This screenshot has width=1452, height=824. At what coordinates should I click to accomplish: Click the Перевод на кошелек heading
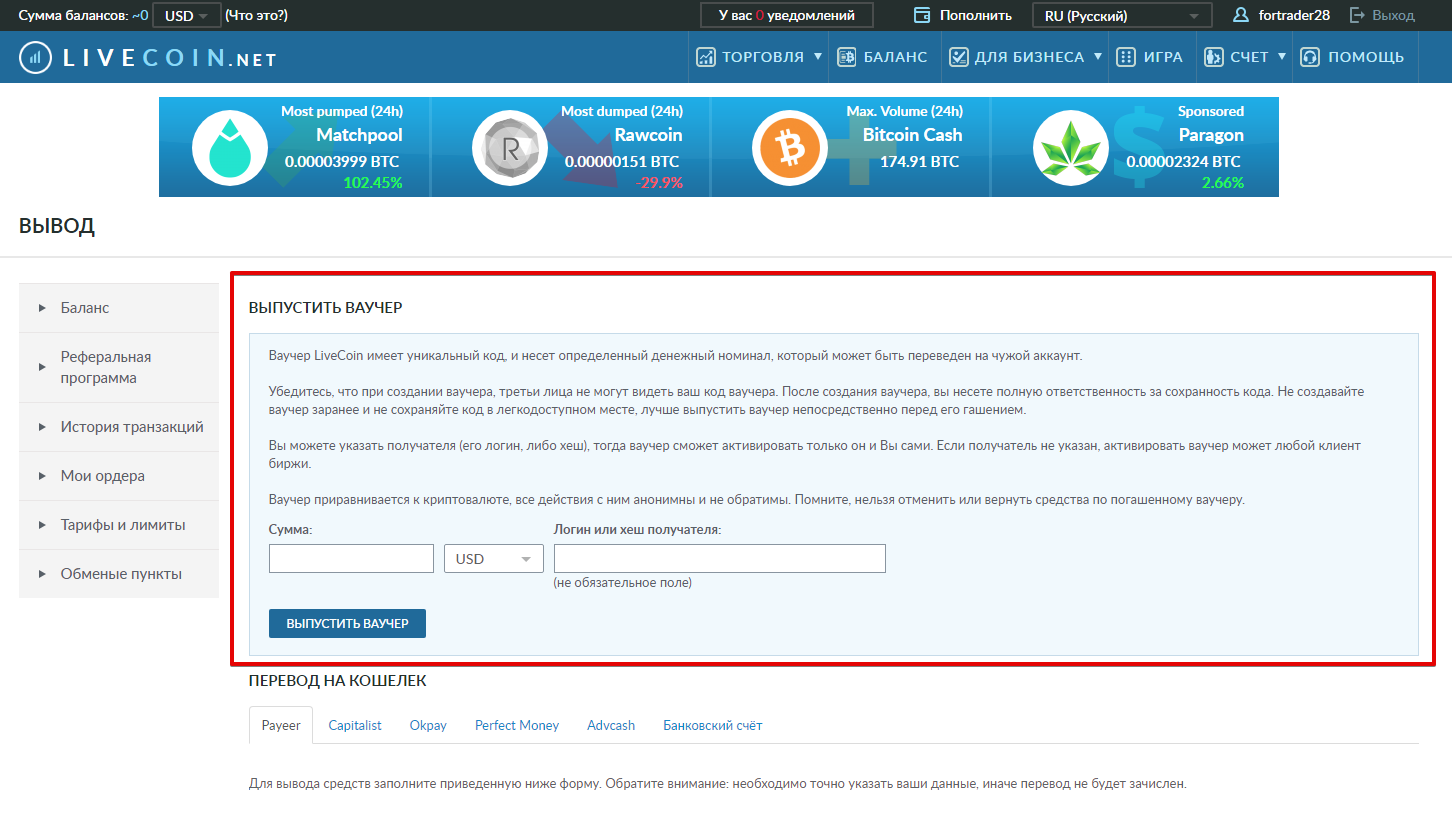pyautogui.click(x=337, y=681)
